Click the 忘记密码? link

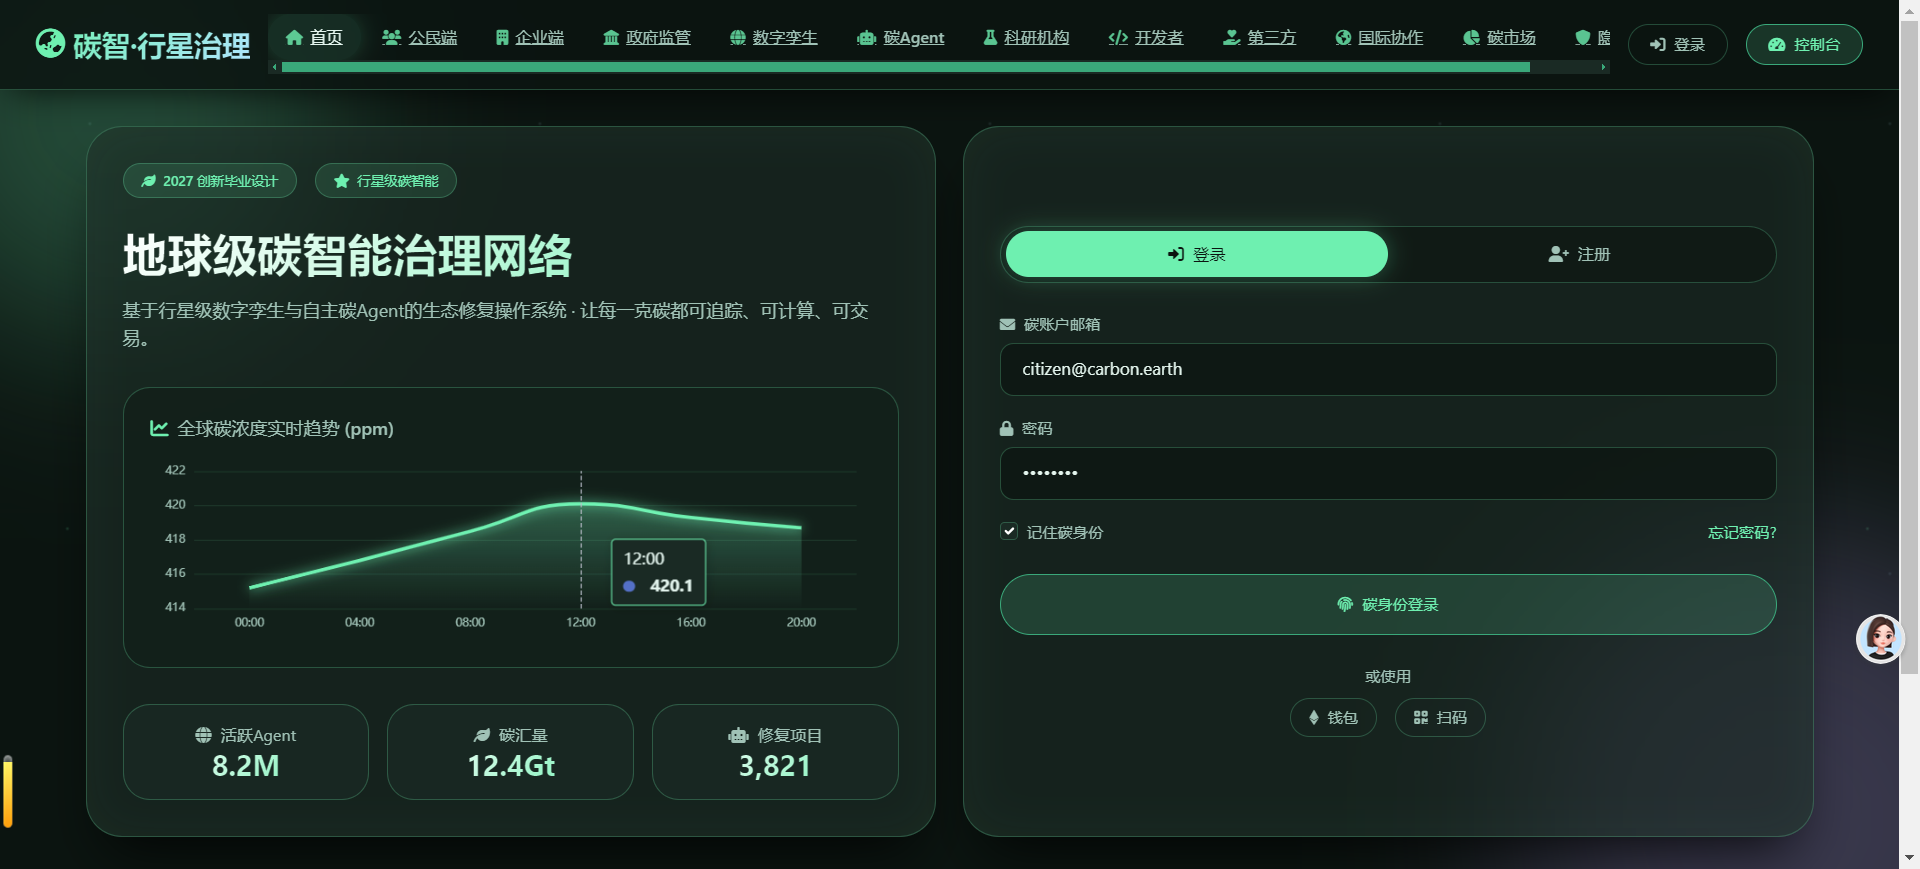point(1741,532)
